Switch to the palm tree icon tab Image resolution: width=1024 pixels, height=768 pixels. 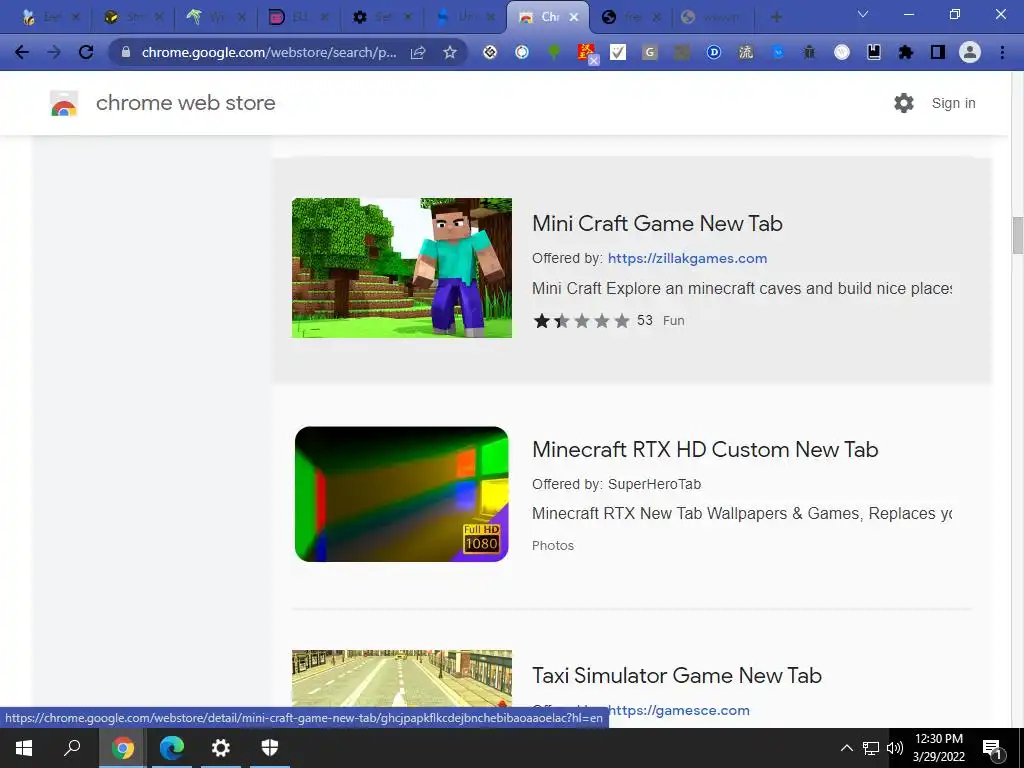[215, 18]
